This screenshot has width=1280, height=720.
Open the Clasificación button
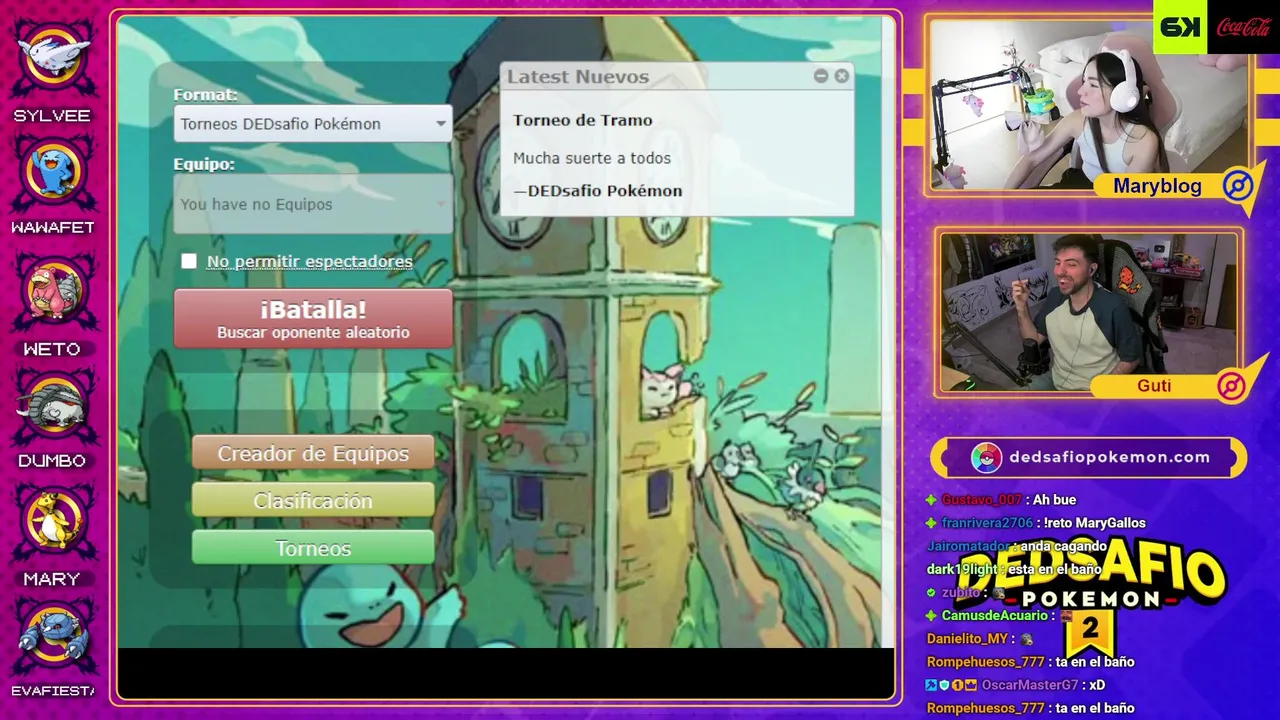[x=313, y=500]
